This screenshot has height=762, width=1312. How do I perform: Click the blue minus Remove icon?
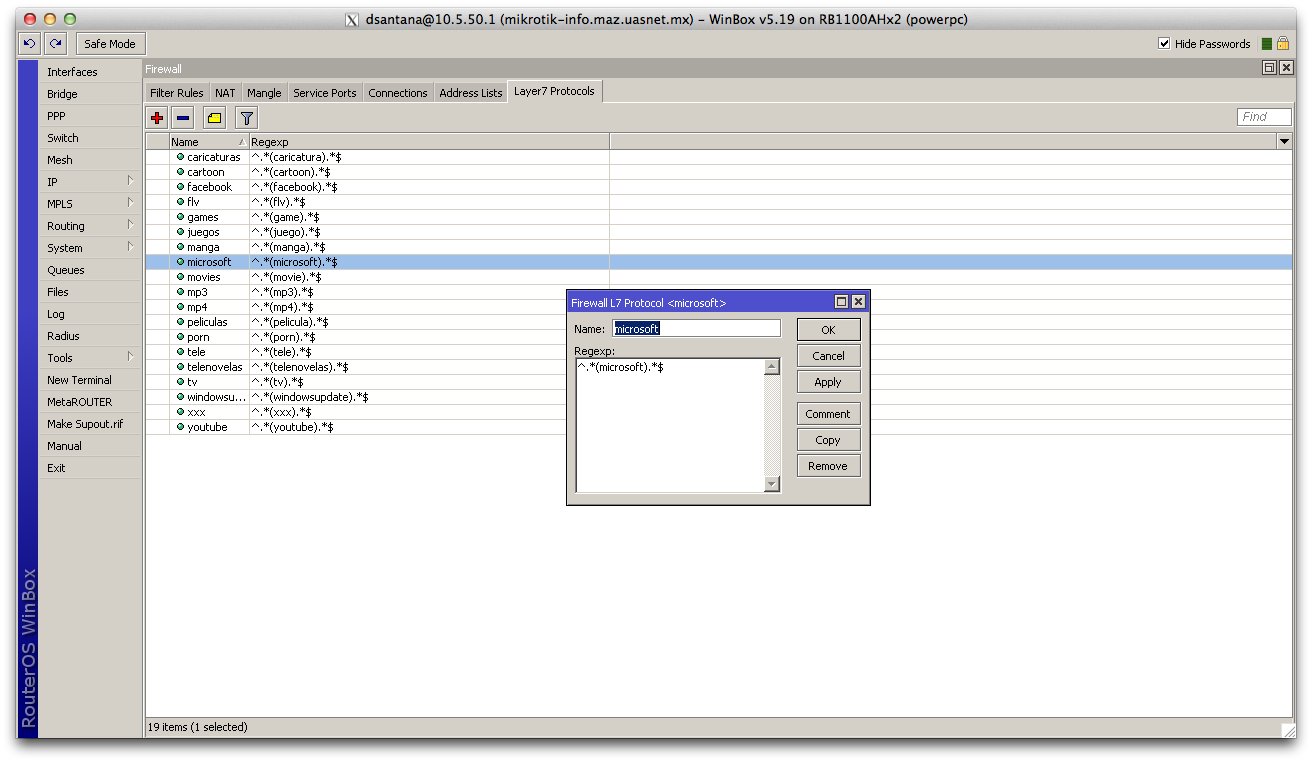click(x=183, y=118)
